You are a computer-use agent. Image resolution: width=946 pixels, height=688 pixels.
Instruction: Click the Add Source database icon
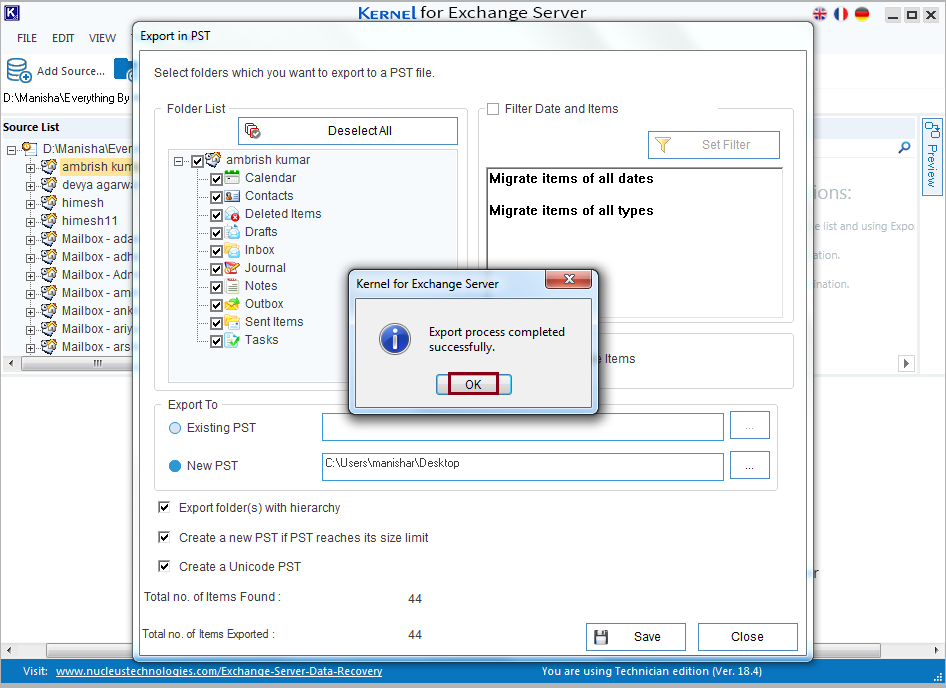click(19, 70)
